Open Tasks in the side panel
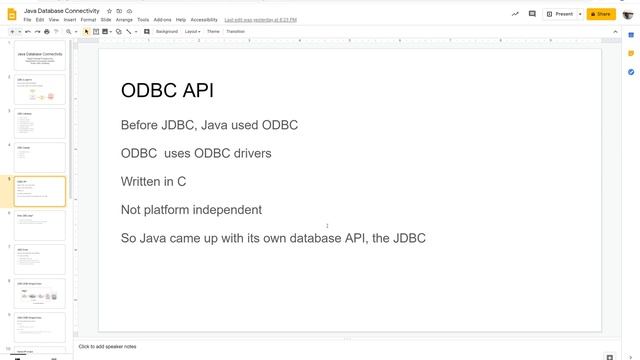The width and height of the screenshot is (640, 360). pos(631,72)
